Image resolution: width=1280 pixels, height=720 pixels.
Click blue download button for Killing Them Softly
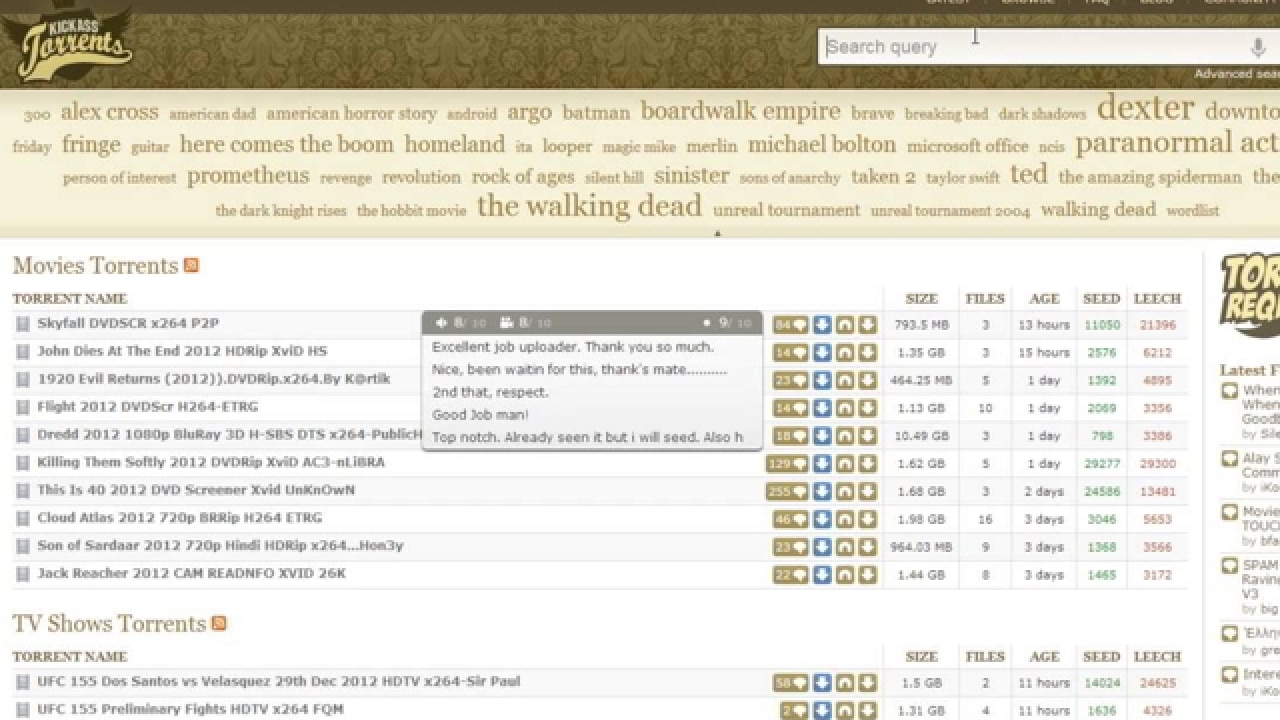pos(822,463)
